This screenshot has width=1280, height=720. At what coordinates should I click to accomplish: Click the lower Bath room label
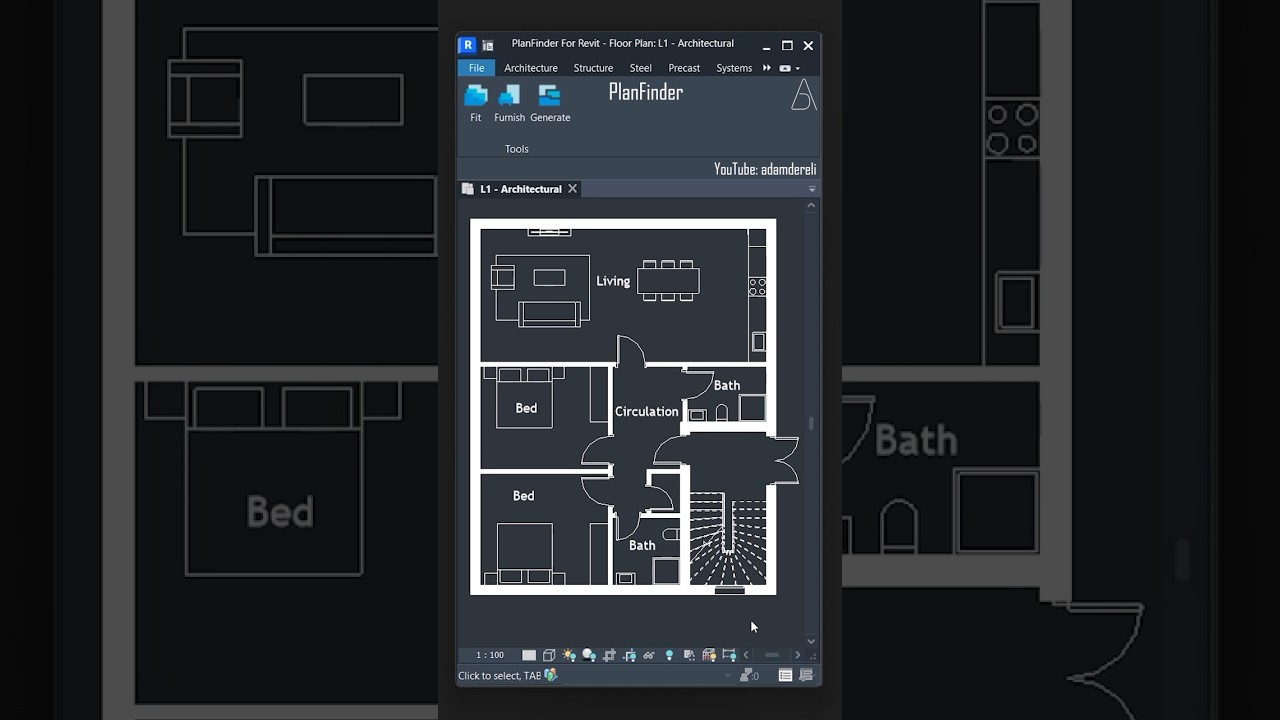tap(642, 545)
